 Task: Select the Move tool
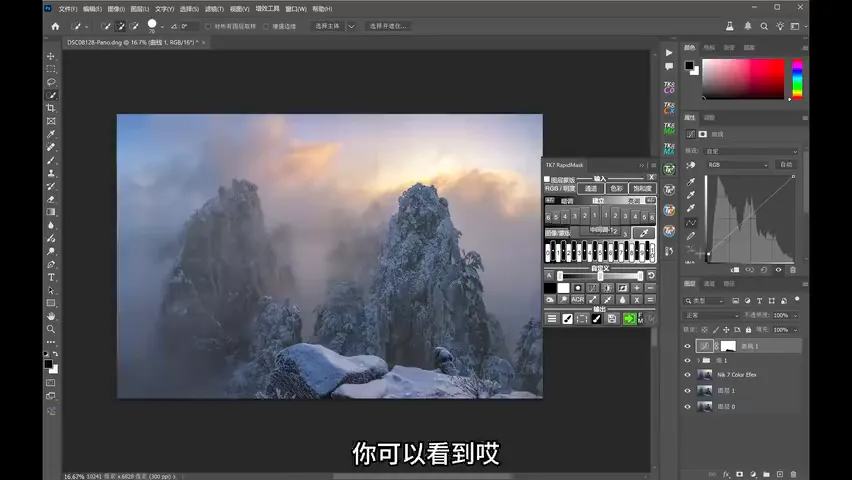(51, 56)
